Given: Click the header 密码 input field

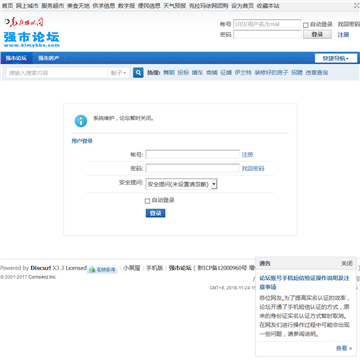Looking at the screenshot, I should (267, 34).
